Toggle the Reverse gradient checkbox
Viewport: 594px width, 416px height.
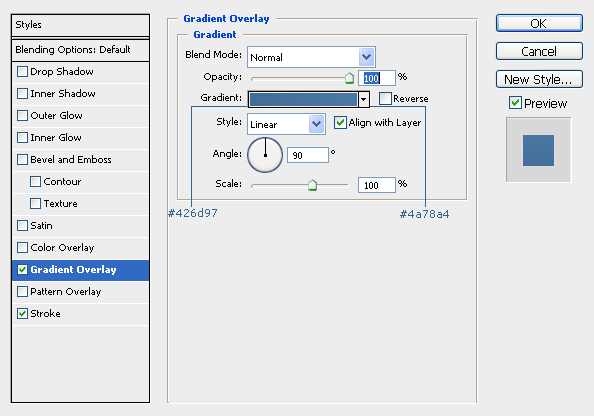coord(385,99)
